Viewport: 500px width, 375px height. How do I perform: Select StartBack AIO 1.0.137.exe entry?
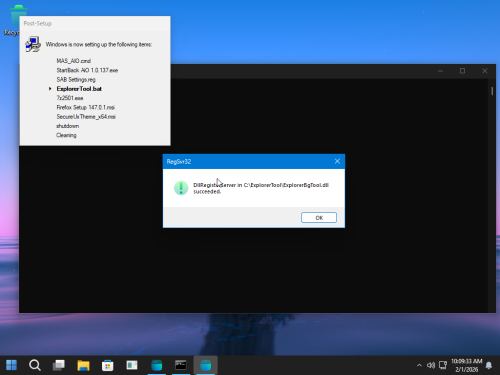[x=87, y=70]
